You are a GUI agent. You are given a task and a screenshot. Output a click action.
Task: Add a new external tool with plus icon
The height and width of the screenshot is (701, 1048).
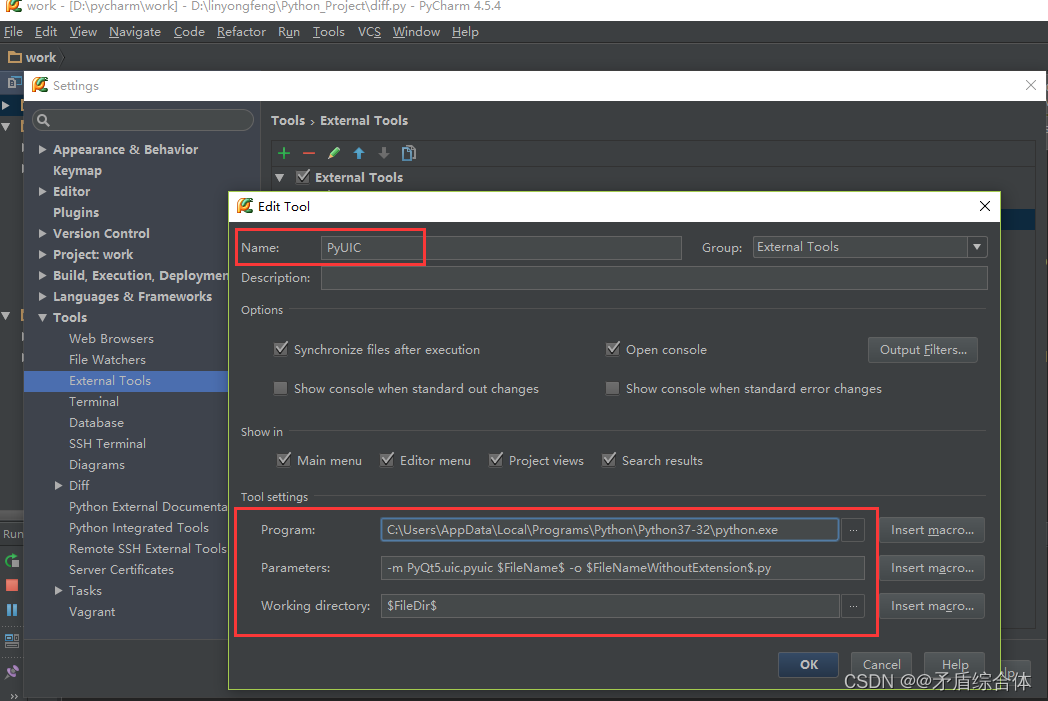click(284, 154)
